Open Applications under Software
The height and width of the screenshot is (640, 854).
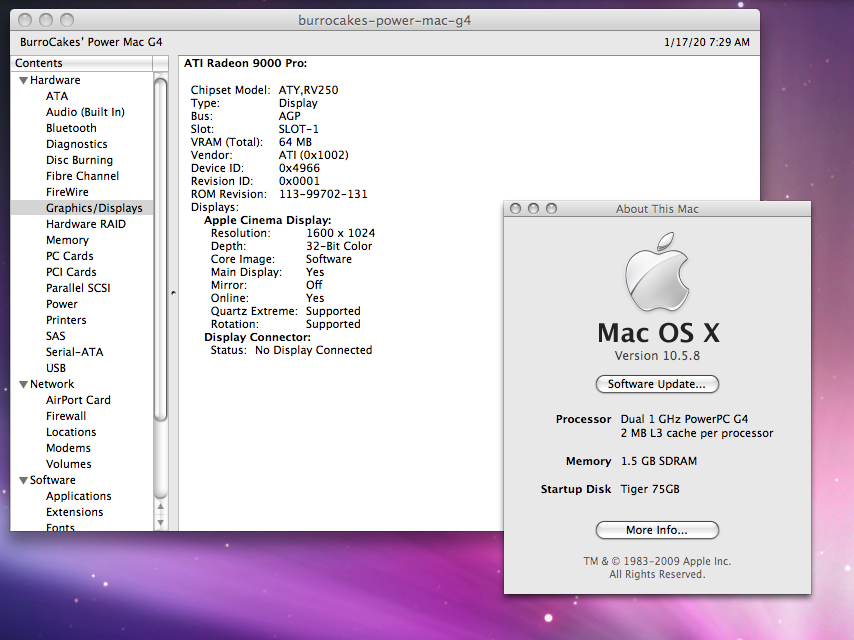pyautogui.click(x=78, y=496)
